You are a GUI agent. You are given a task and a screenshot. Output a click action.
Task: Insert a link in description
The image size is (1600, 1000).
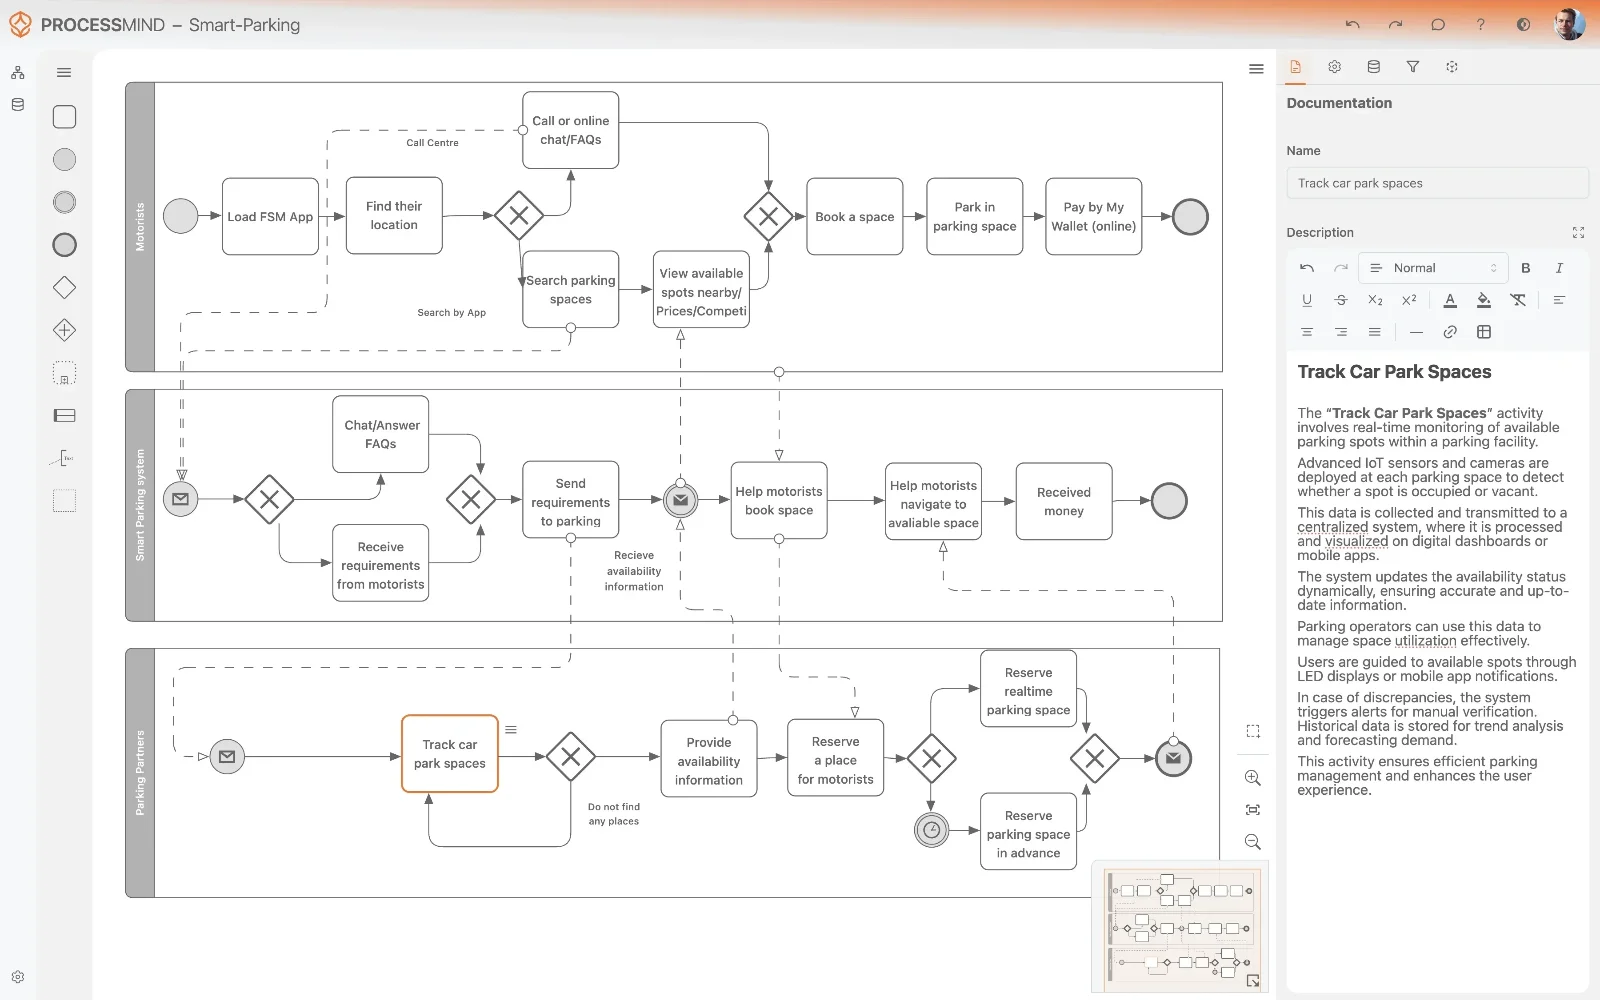coord(1450,332)
